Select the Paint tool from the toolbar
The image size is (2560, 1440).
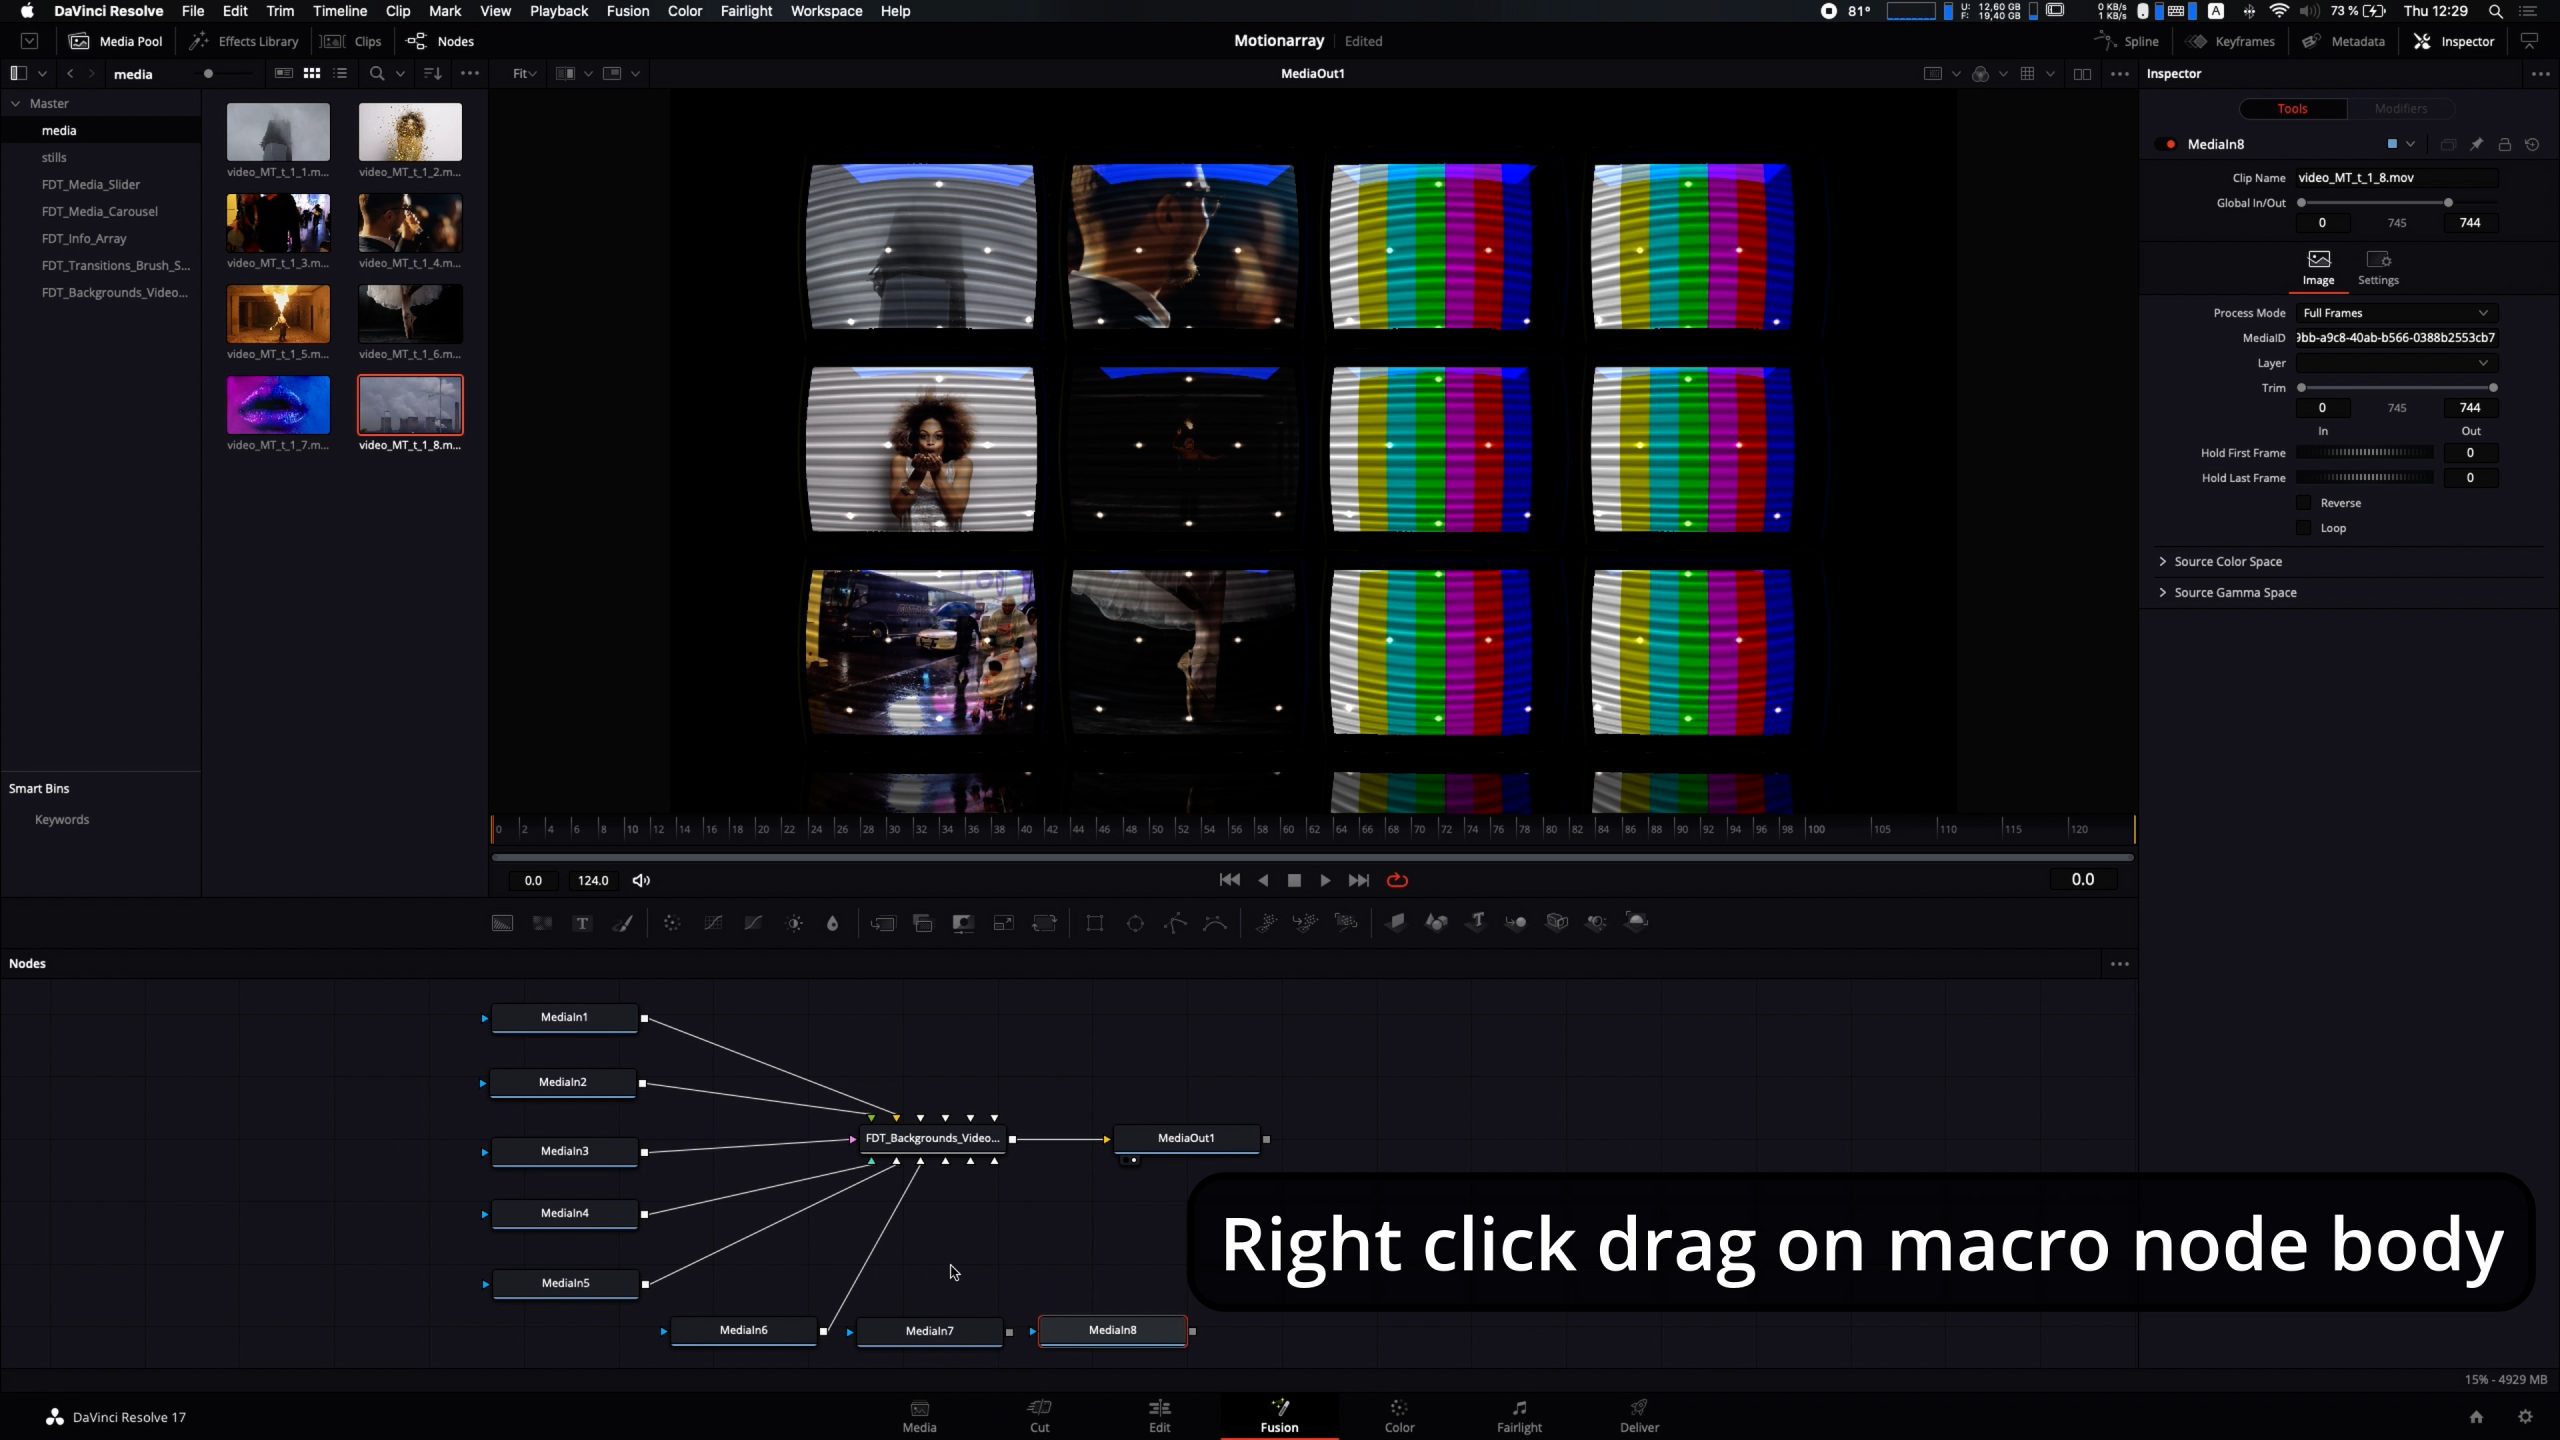[623, 922]
